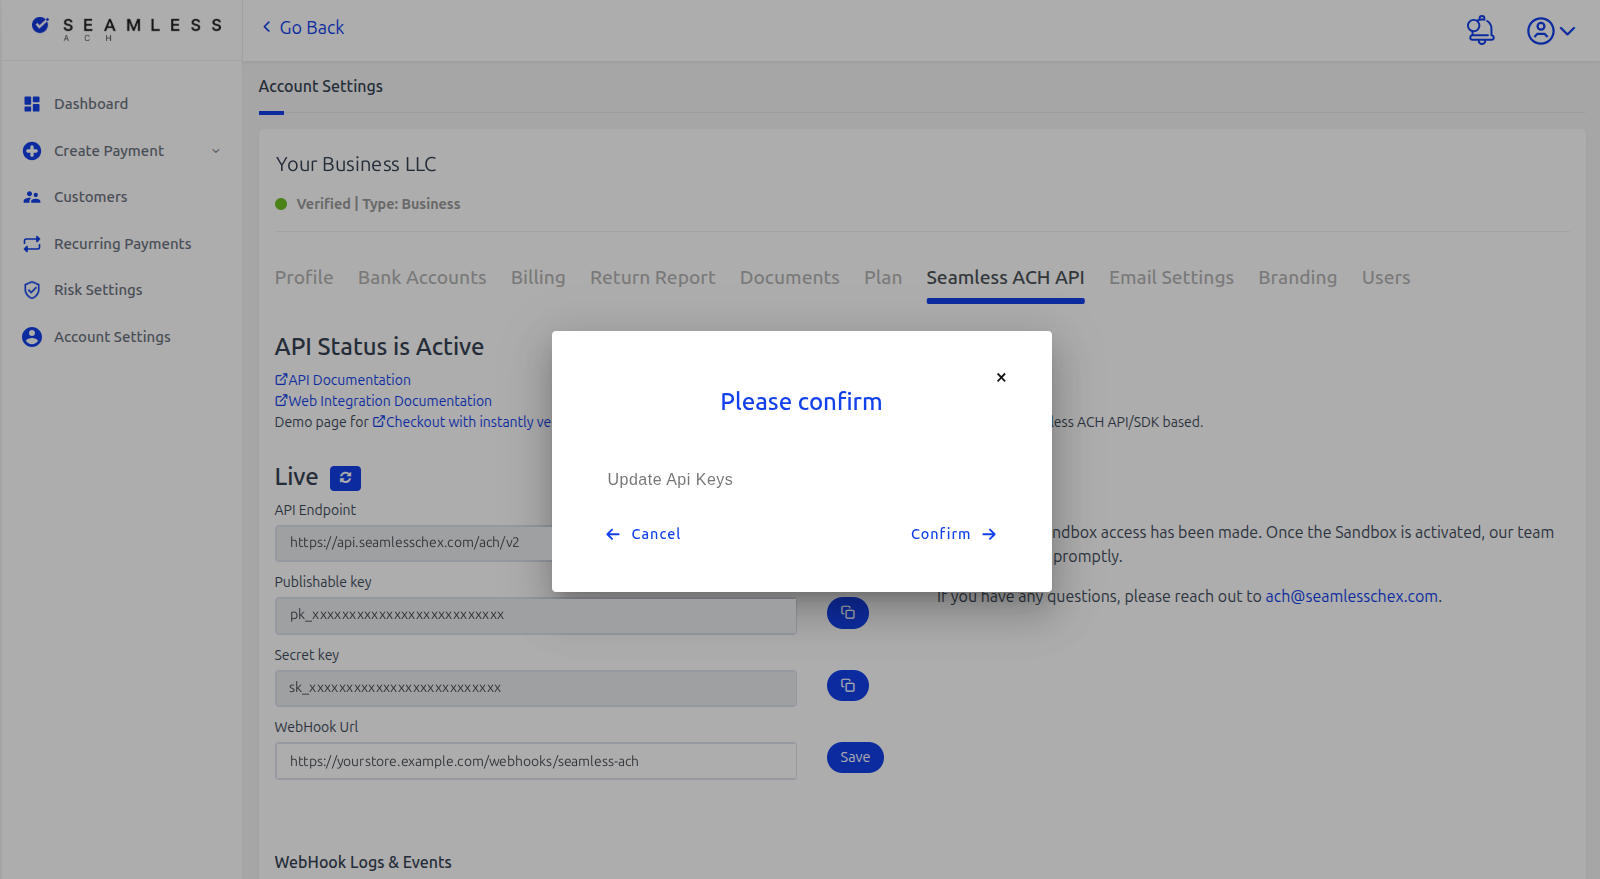Copy the Secret key
The height and width of the screenshot is (879, 1600).
(847, 686)
